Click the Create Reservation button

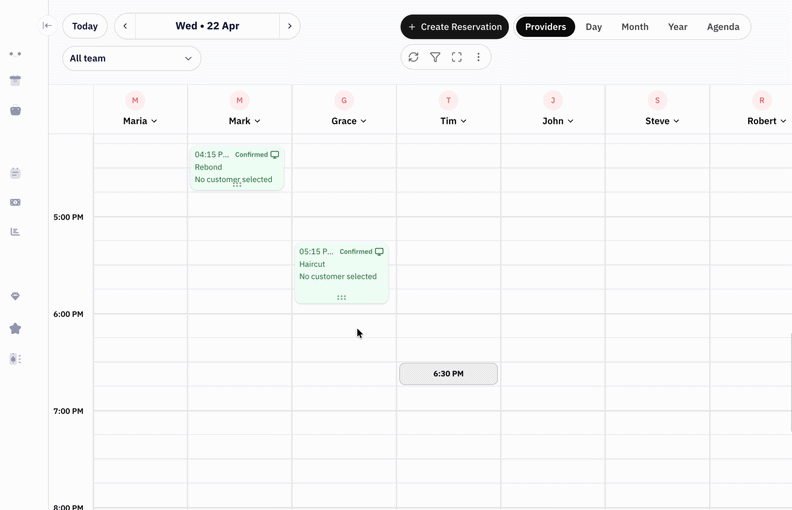(x=455, y=27)
